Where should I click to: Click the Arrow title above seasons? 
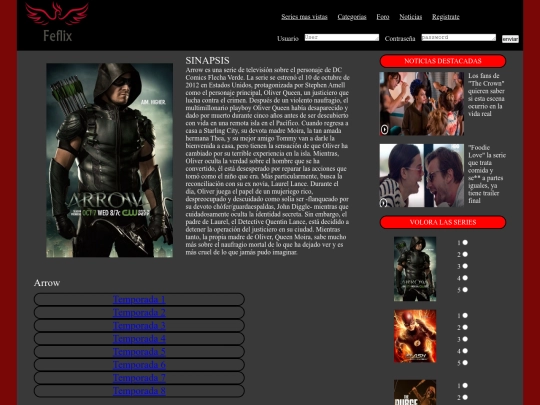point(47,283)
